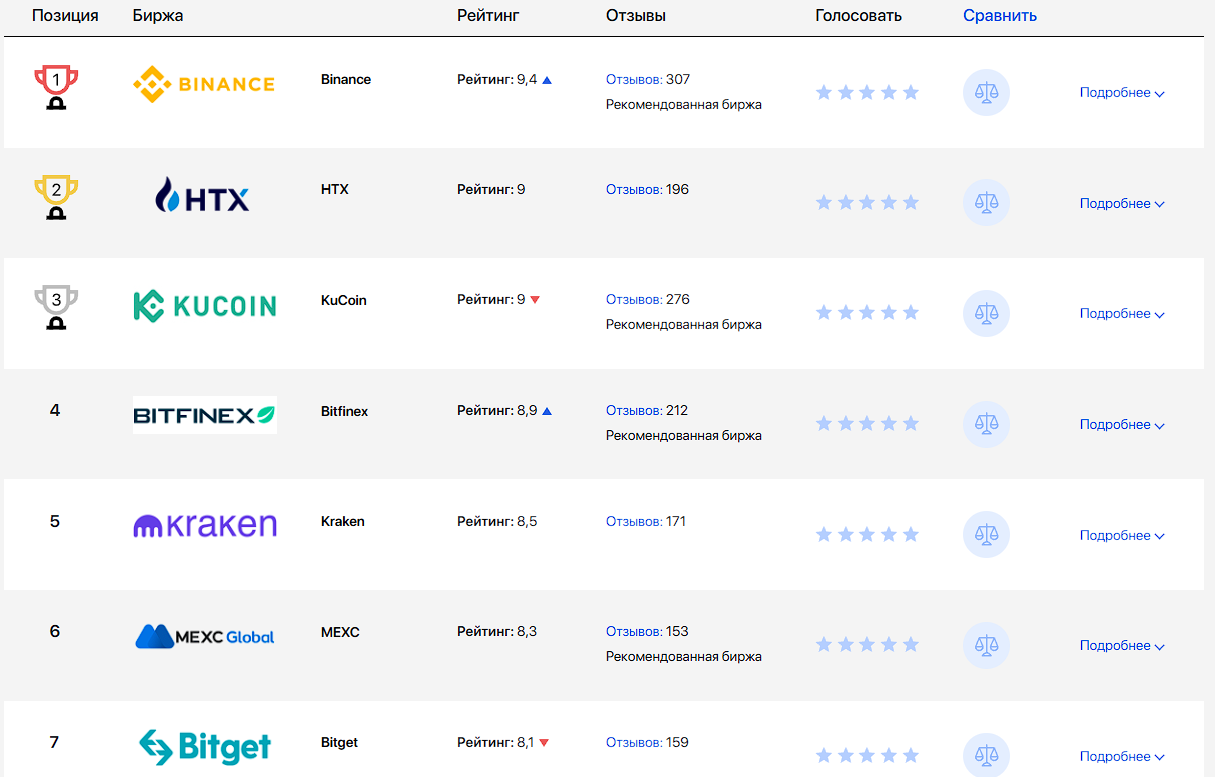1215x777 pixels.
Task: Expand Подробнее for Bitfinex
Action: click(1122, 424)
